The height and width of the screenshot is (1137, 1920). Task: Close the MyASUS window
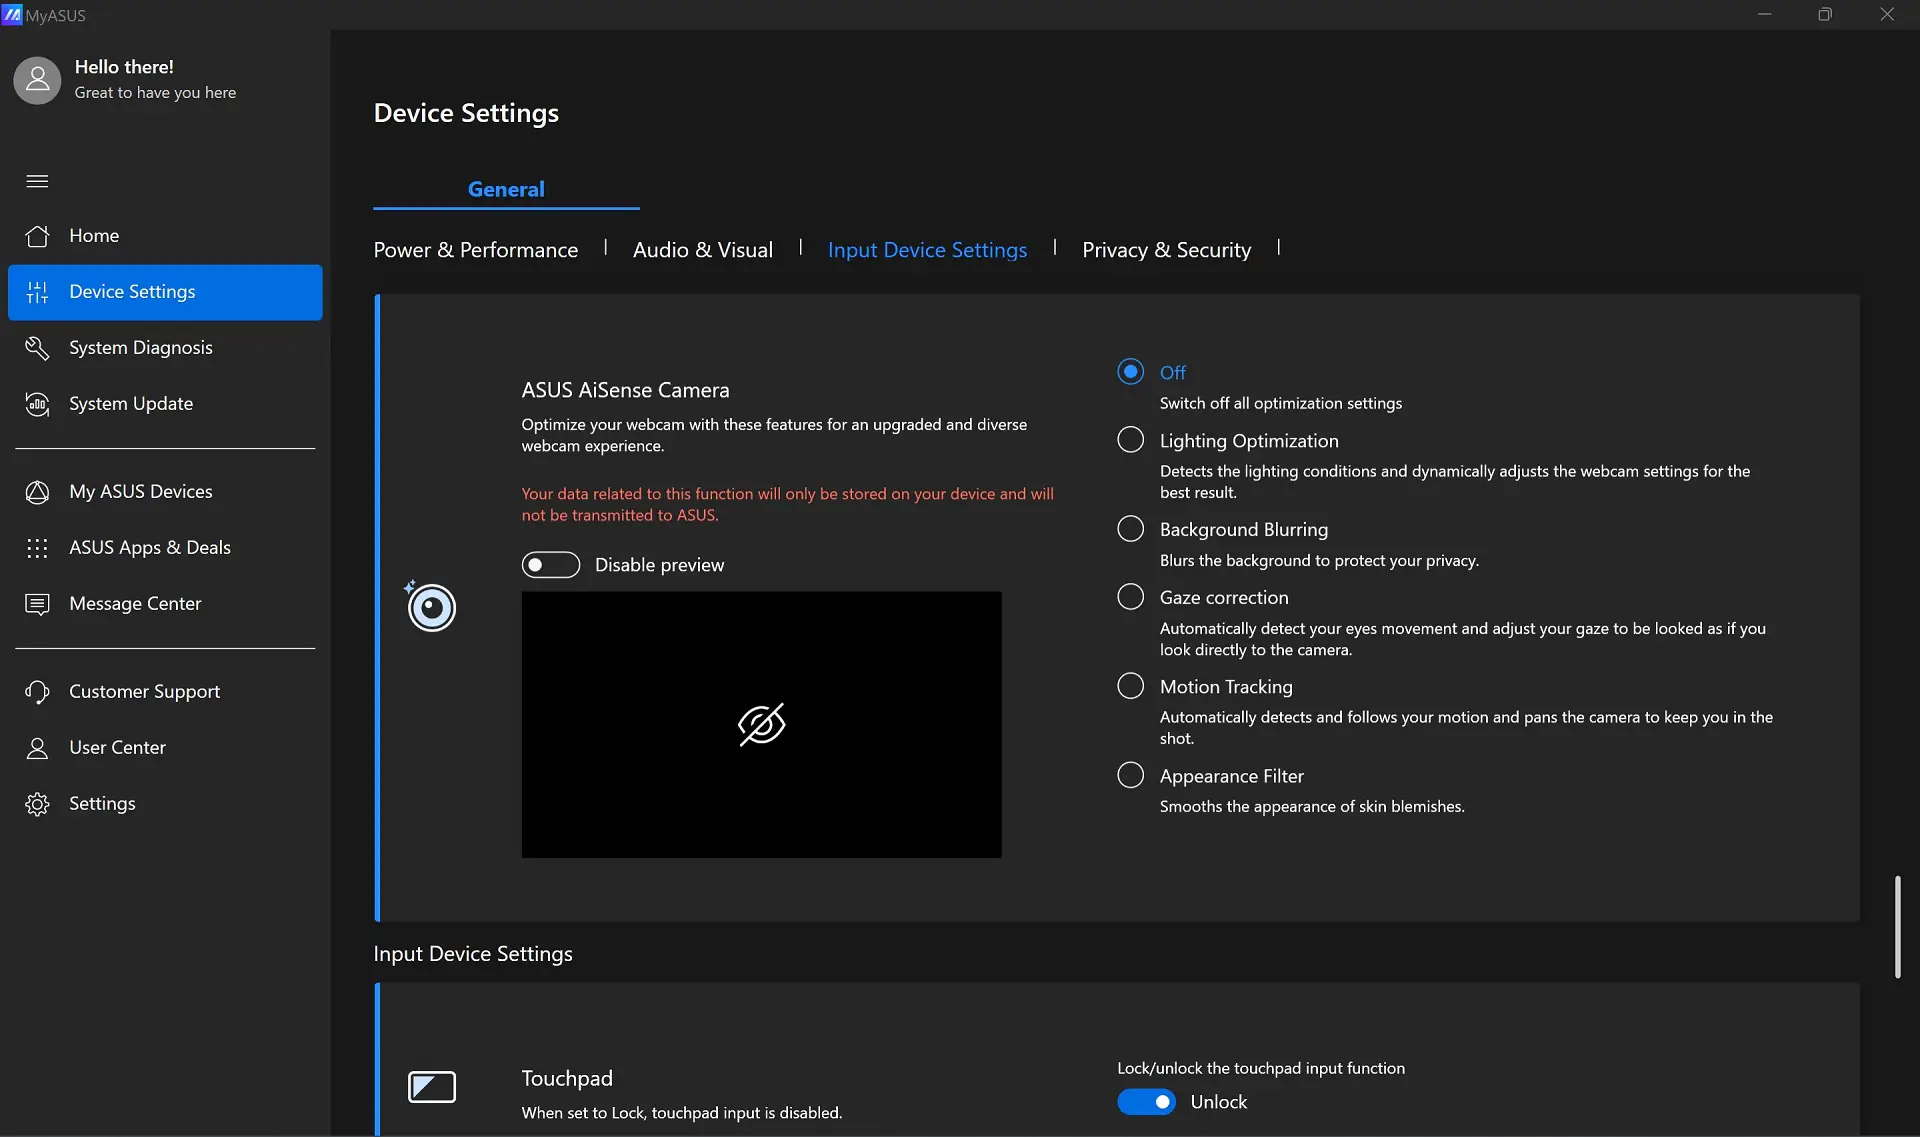pyautogui.click(x=1887, y=14)
